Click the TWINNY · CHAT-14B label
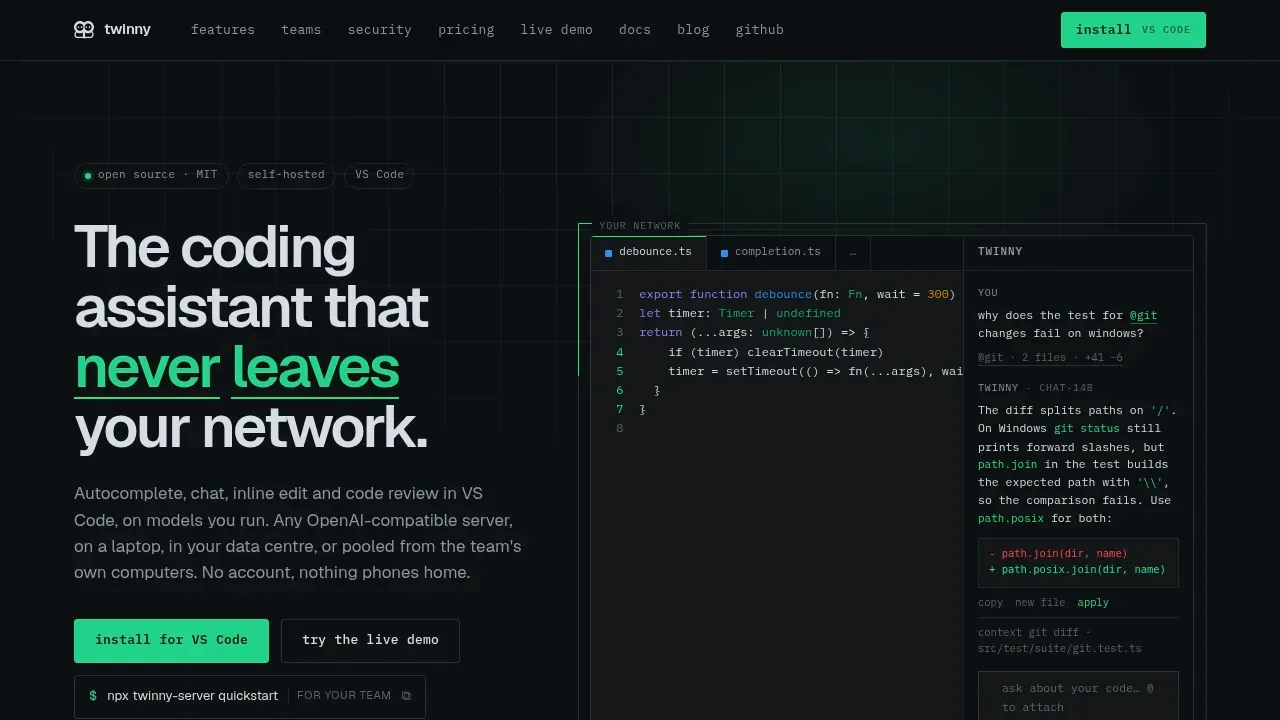The image size is (1280, 720). pyautogui.click(x=1035, y=388)
